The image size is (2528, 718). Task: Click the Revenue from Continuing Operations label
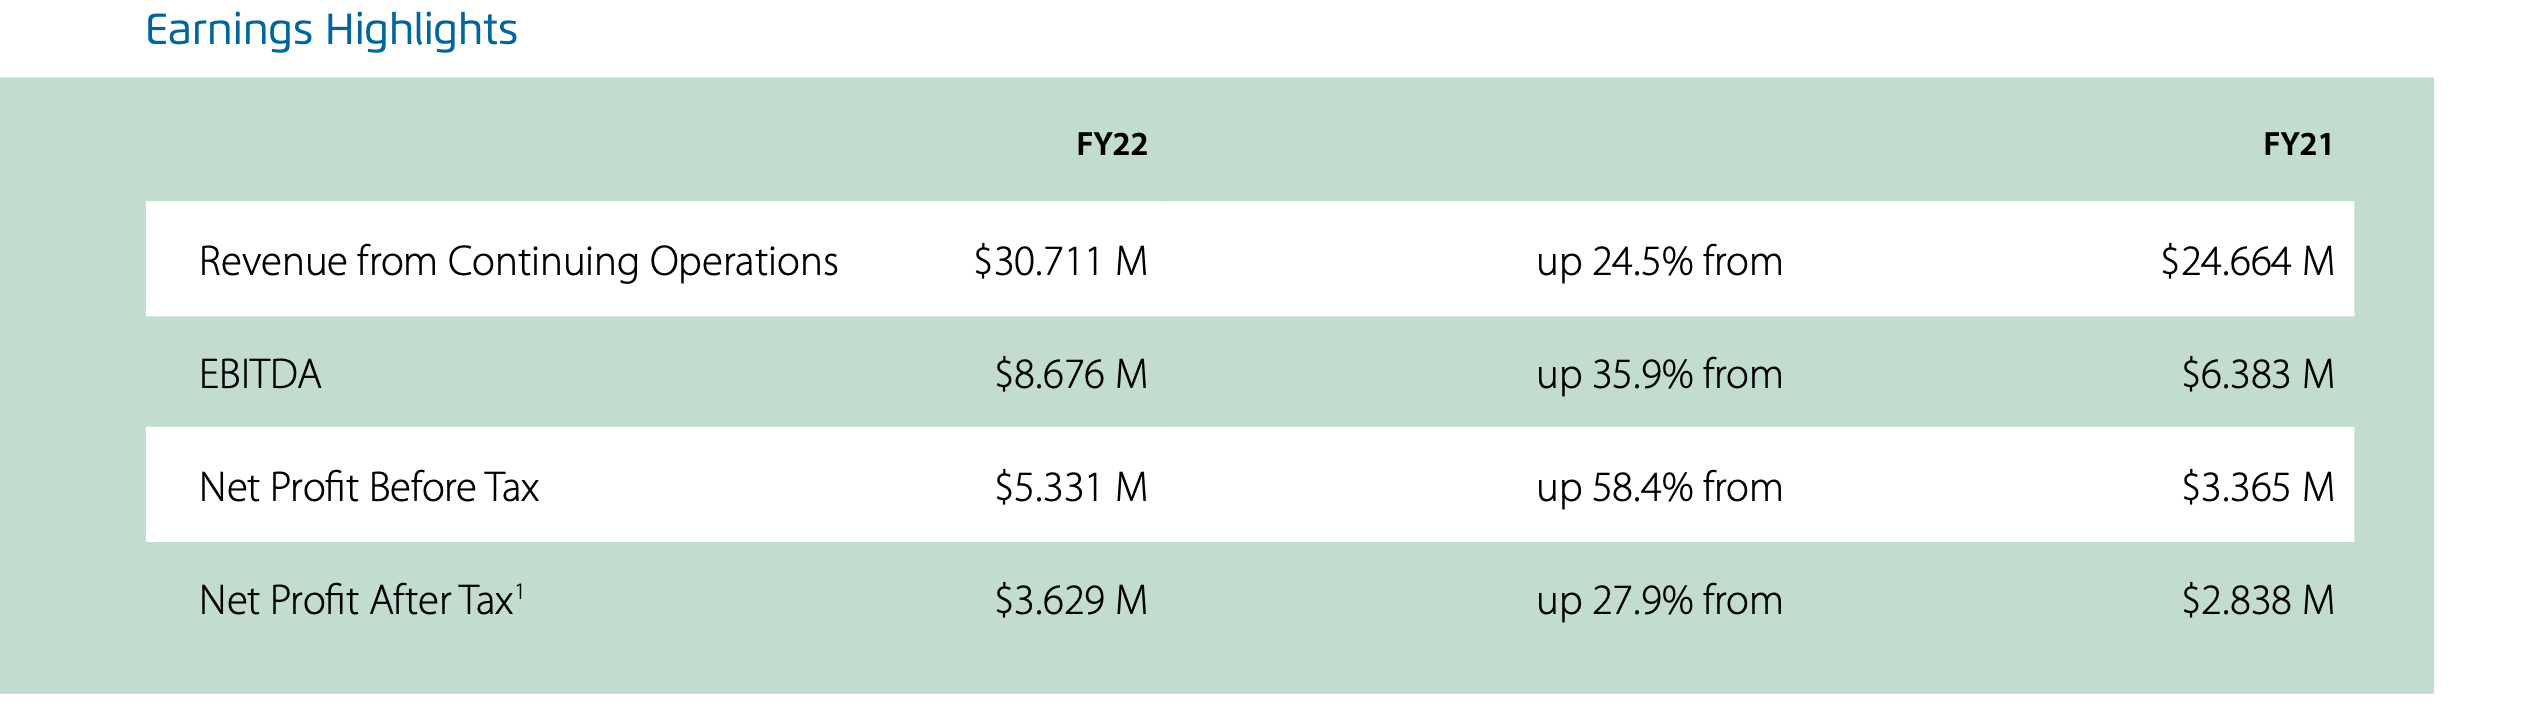click(x=518, y=262)
